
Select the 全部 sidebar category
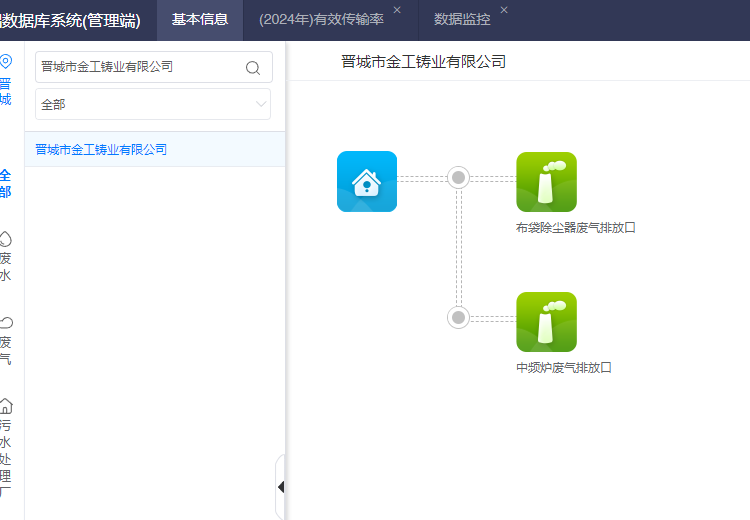[5, 184]
